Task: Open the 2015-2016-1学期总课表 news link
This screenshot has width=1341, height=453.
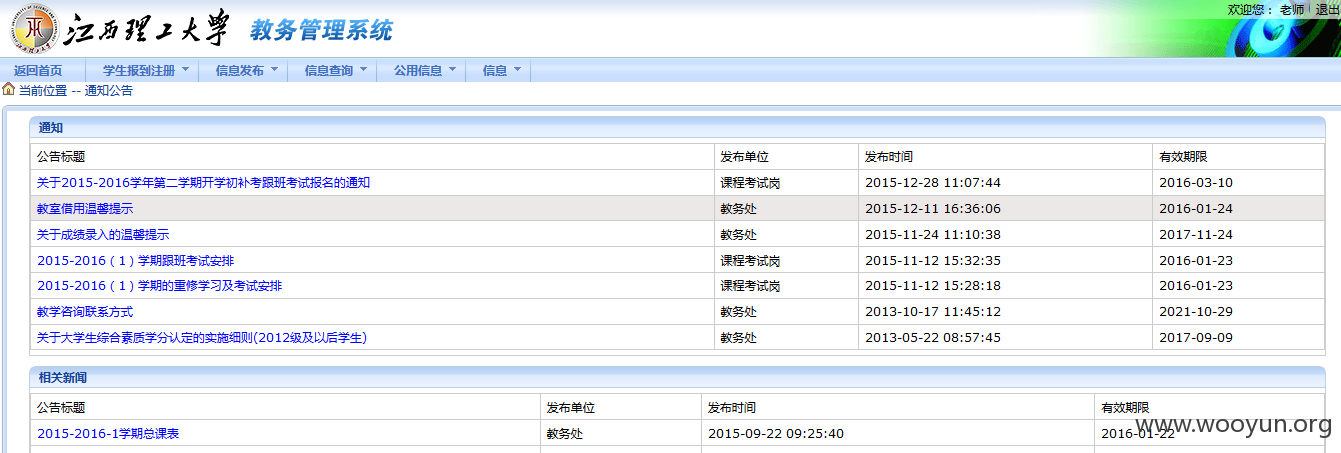Action: 108,434
